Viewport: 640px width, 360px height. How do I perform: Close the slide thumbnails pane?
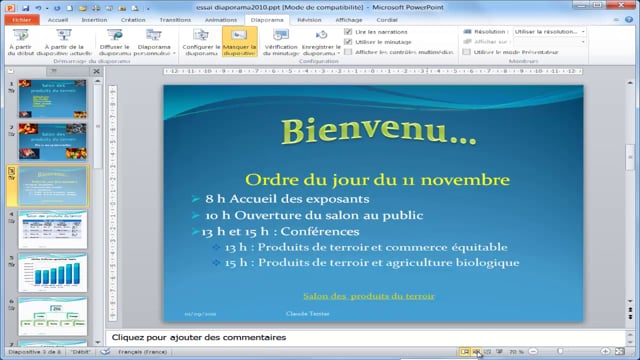point(96,71)
